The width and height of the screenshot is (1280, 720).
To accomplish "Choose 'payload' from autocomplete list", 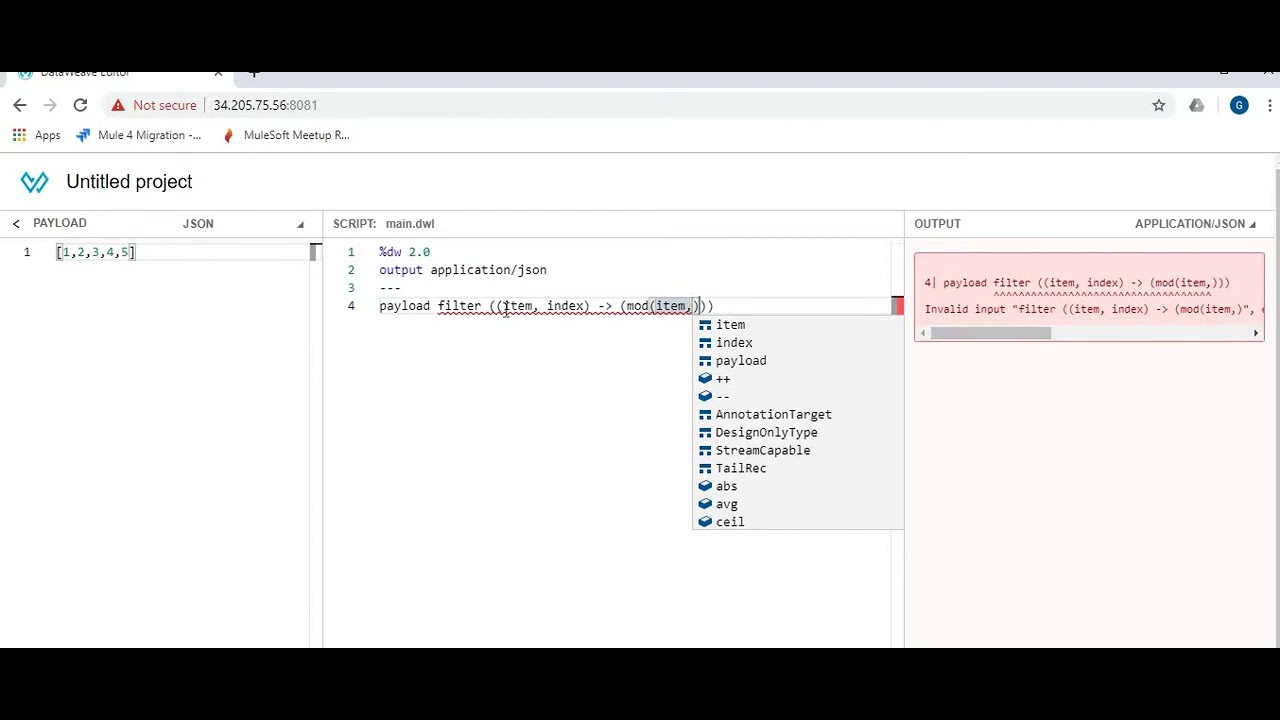I will pos(797,361).
